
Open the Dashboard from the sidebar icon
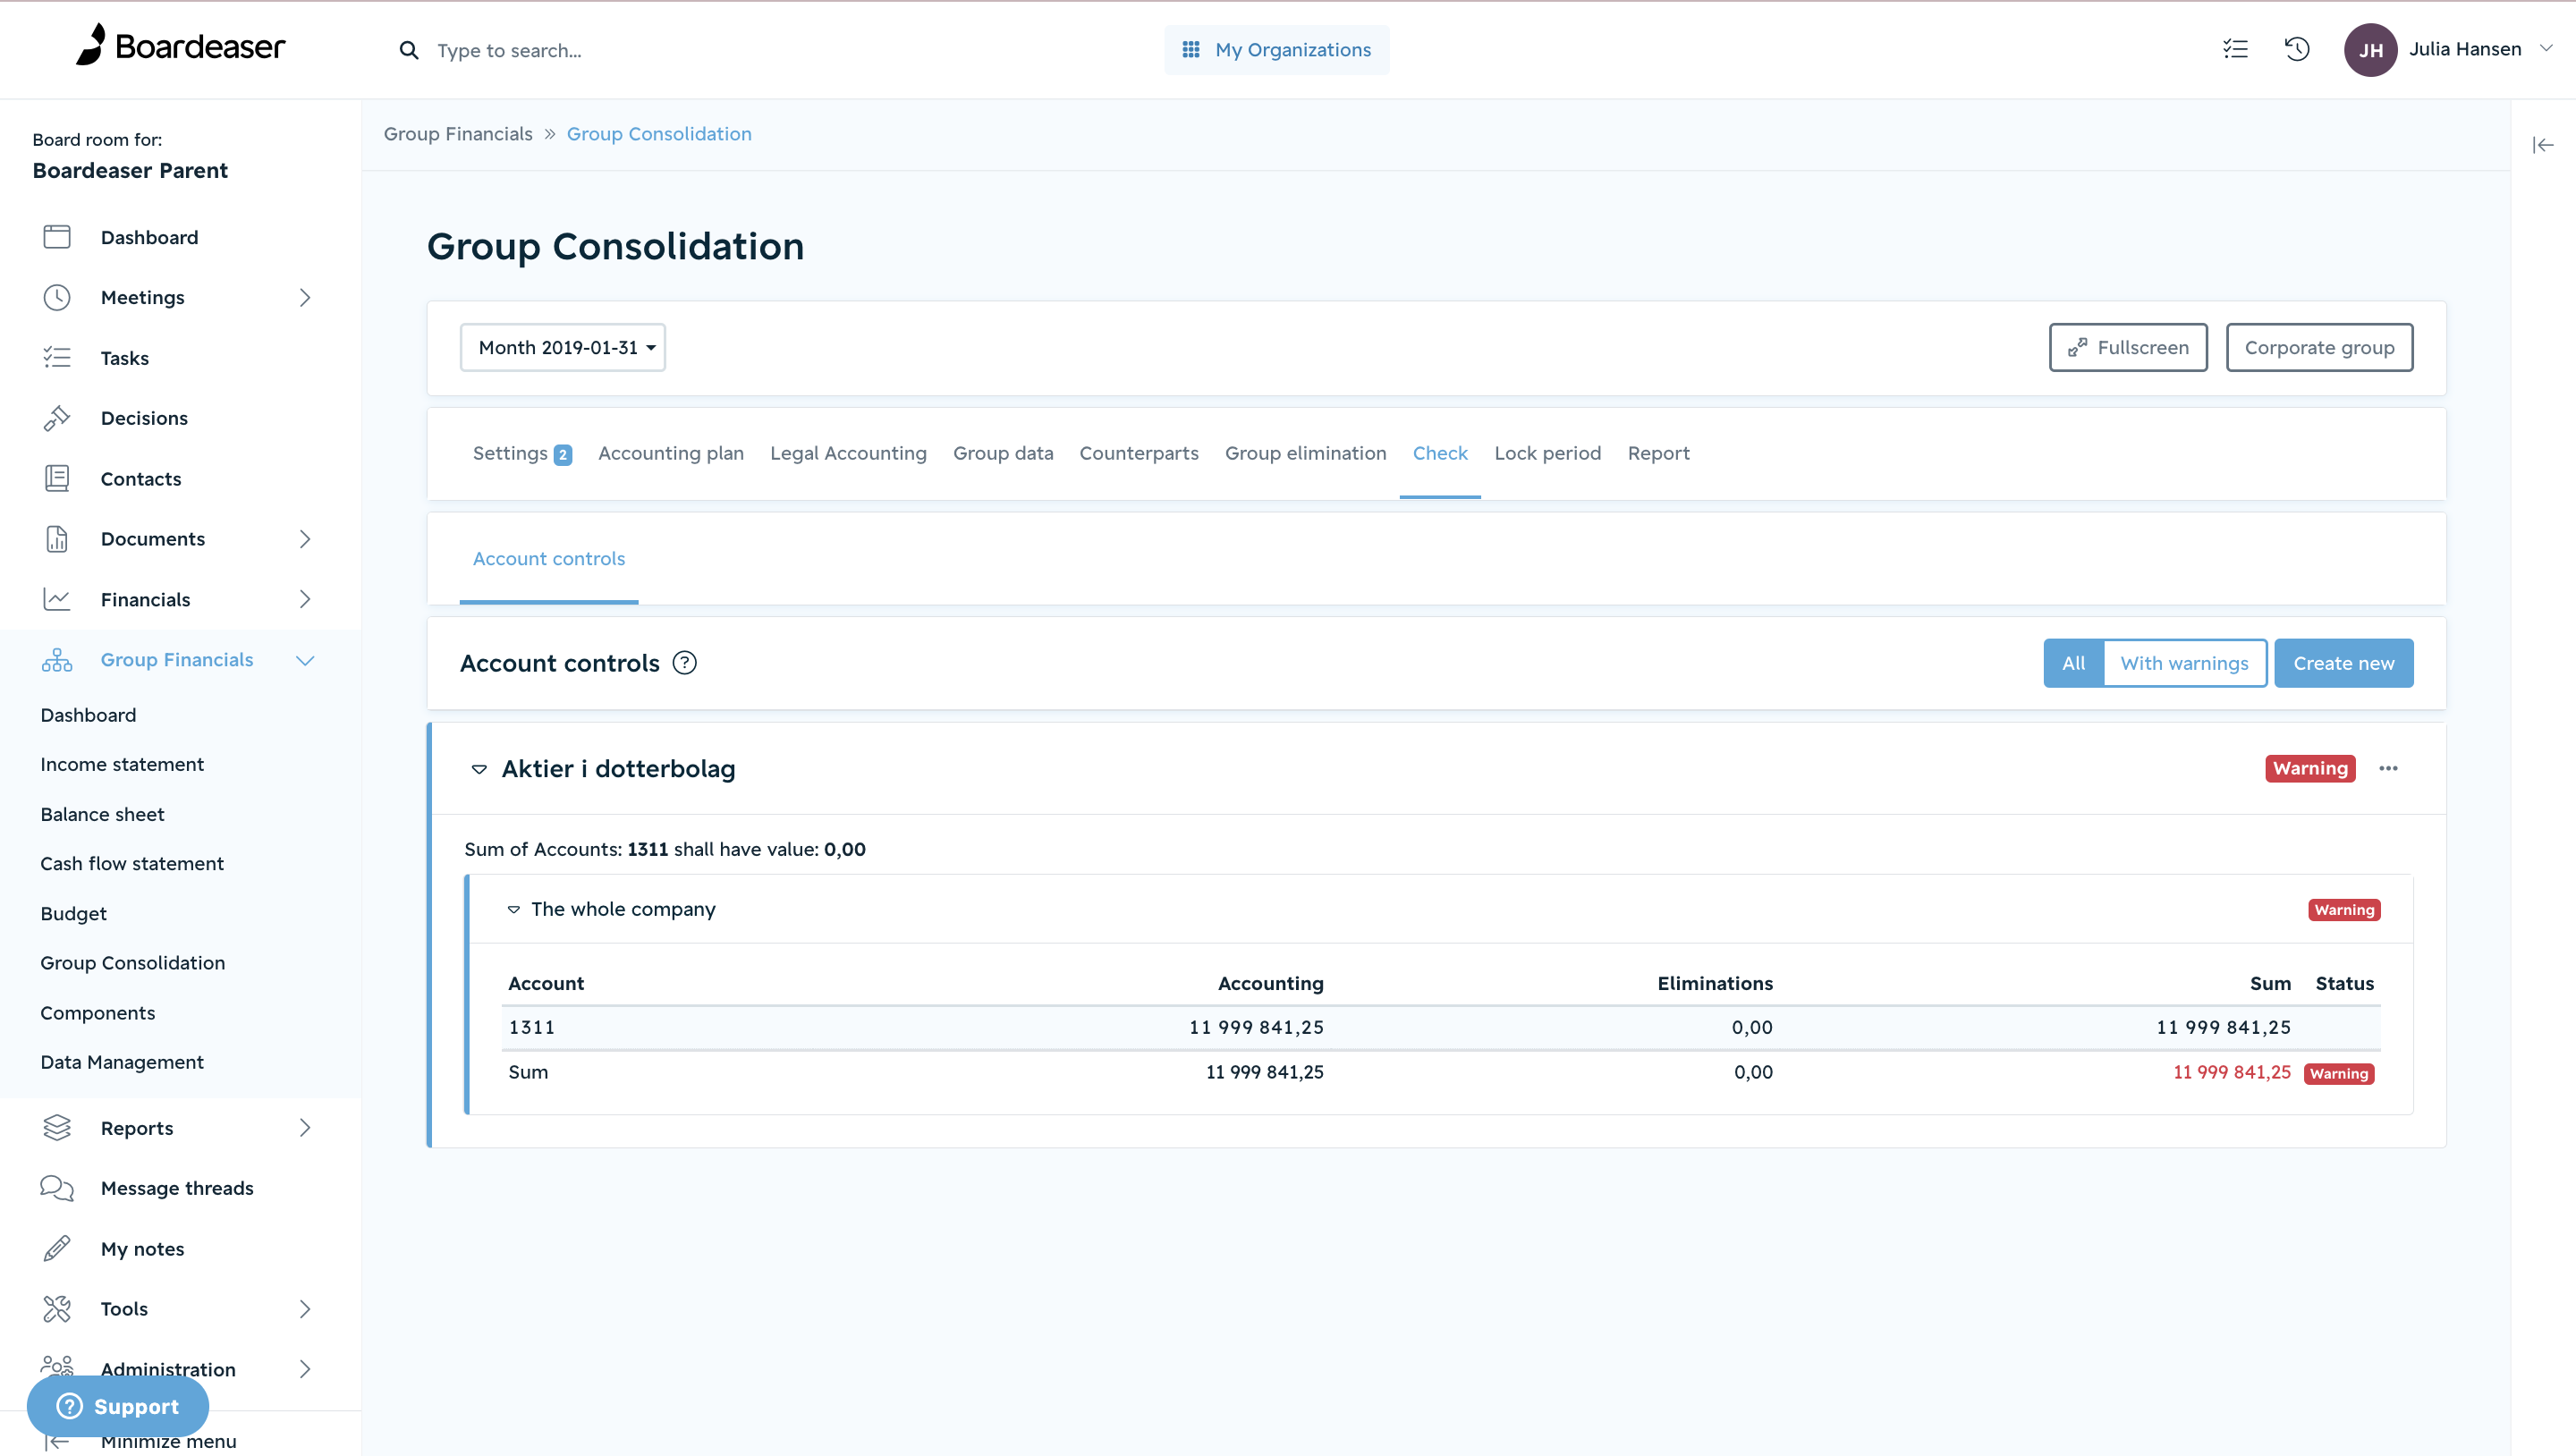coord(57,237)
